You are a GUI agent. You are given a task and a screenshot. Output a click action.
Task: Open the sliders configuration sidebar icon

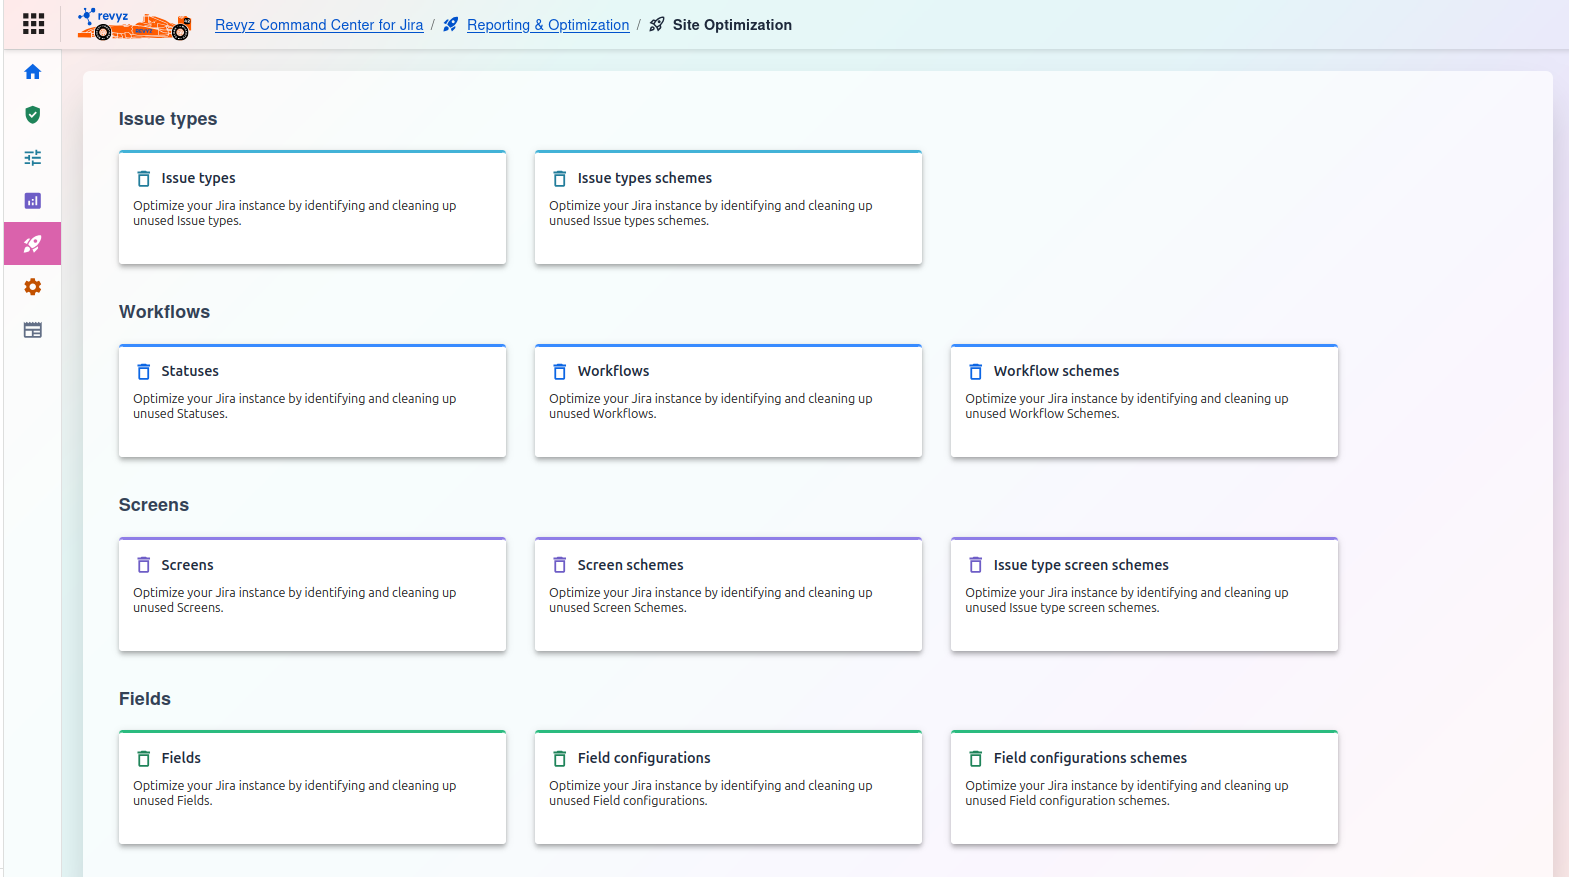(x=33, y=158)
